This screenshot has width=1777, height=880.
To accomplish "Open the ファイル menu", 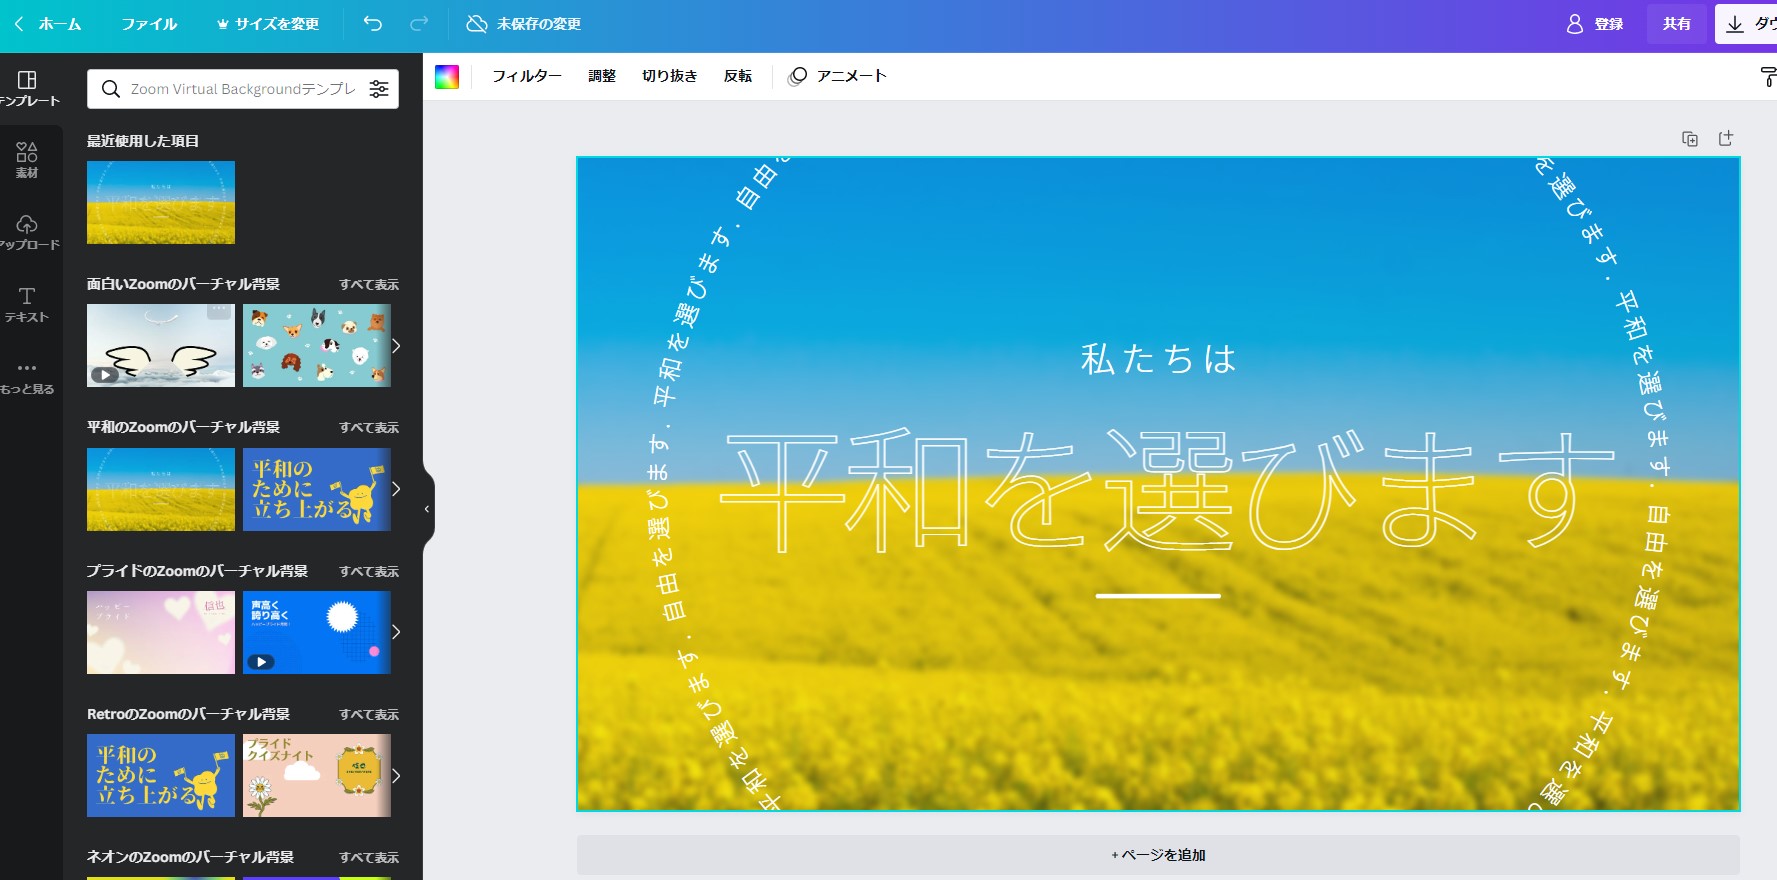I will point(149,24).
